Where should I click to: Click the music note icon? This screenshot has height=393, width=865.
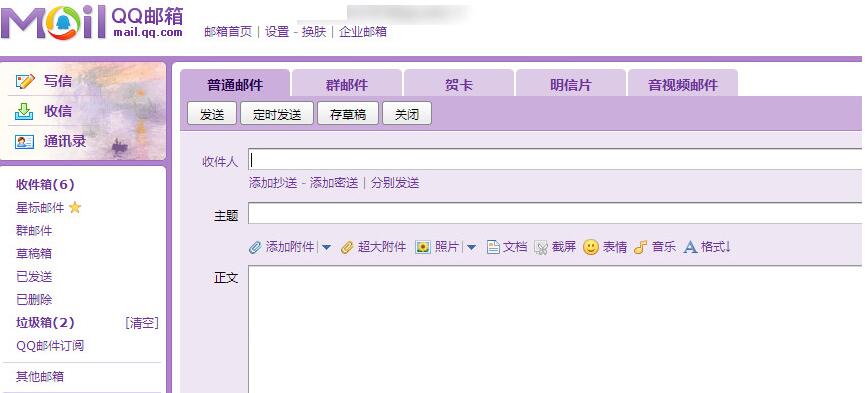pyautogui.click(x=640, y=247)
